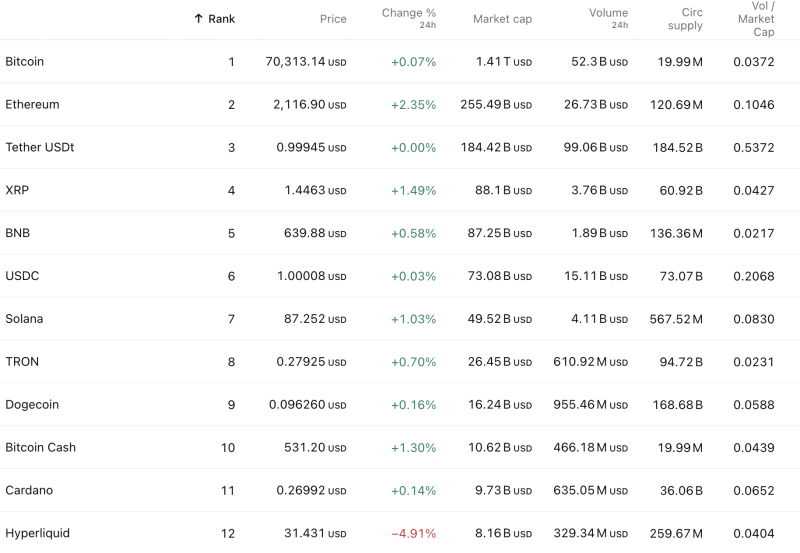Click XRP's 88.1 B USD market cap

[503, 190]
